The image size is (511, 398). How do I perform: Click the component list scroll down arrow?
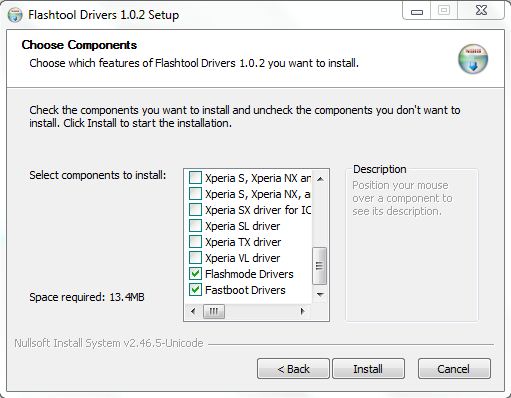pos(320,295)
